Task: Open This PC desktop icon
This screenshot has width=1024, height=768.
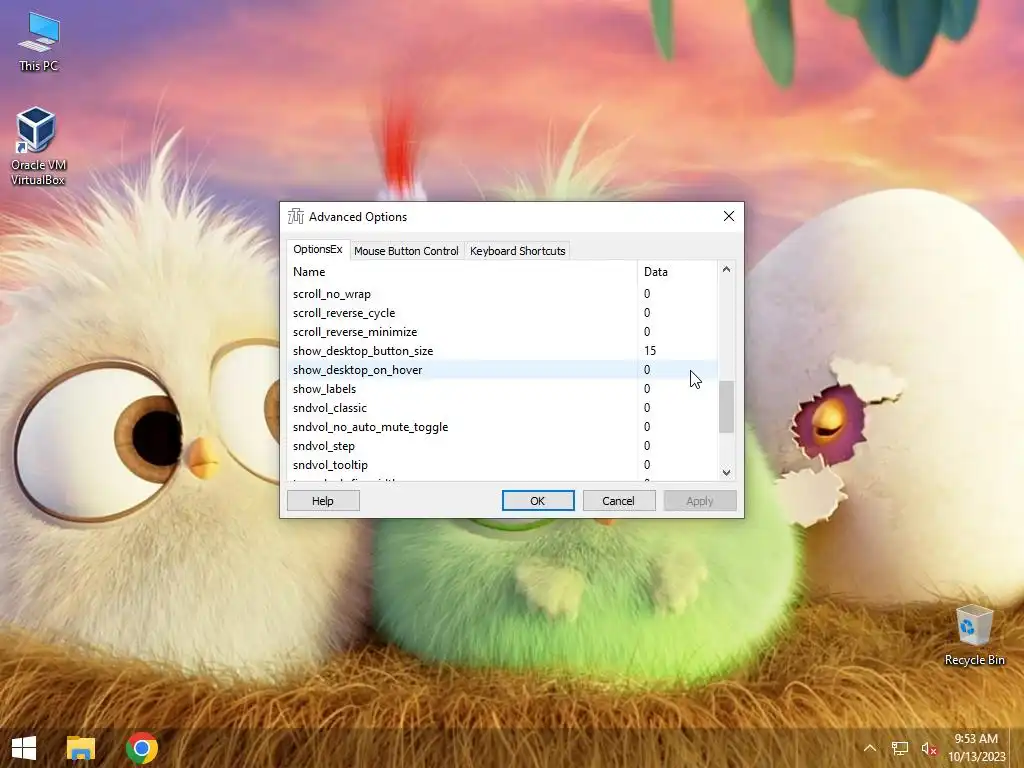Action: coord(39,42)
